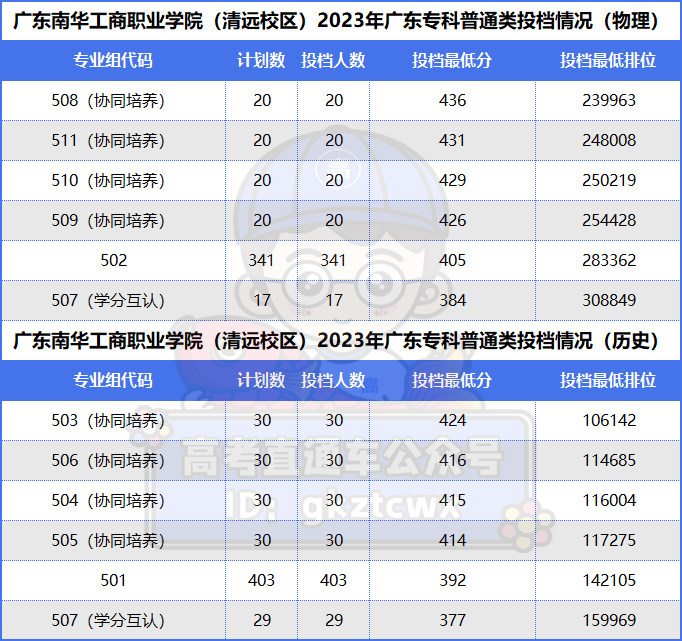Click 投档最低分 header in the history table
This screenshot has height=641, width=682.
point(452,381)
